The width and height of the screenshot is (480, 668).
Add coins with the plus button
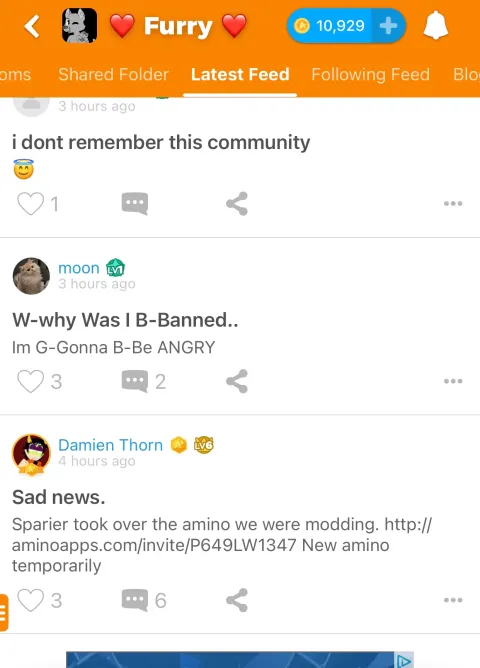point(388,26)
